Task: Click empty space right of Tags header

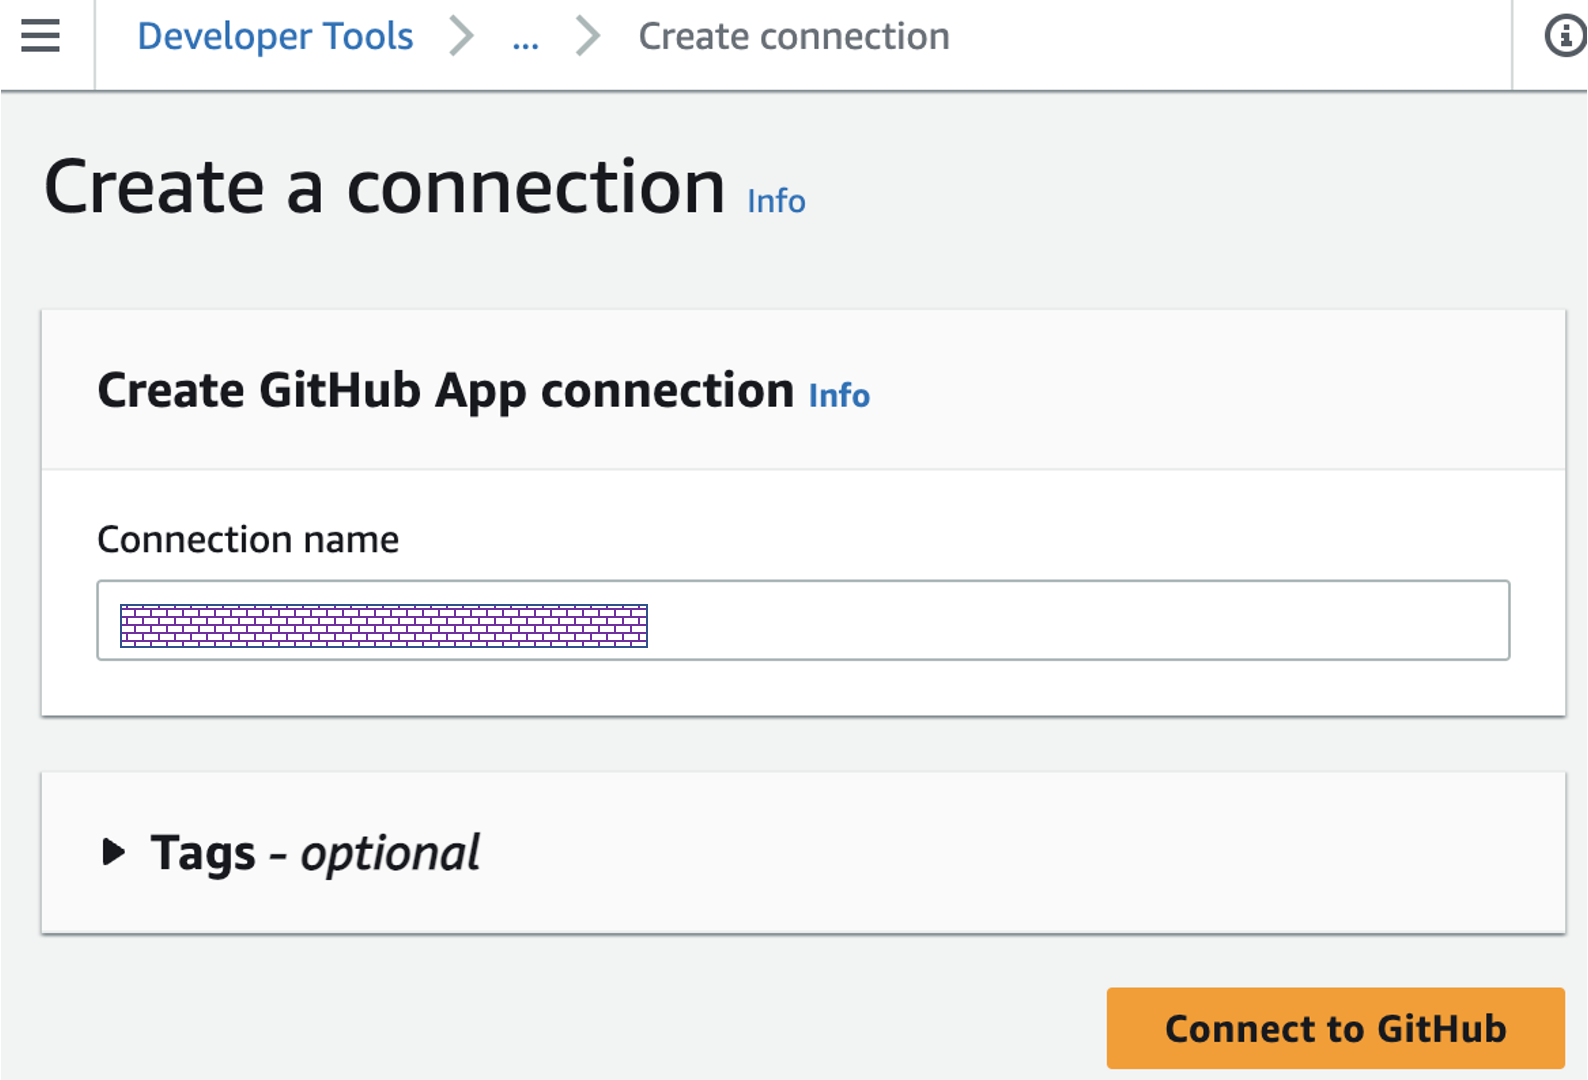Action: pyautogui.click(x=1000, y=853)
